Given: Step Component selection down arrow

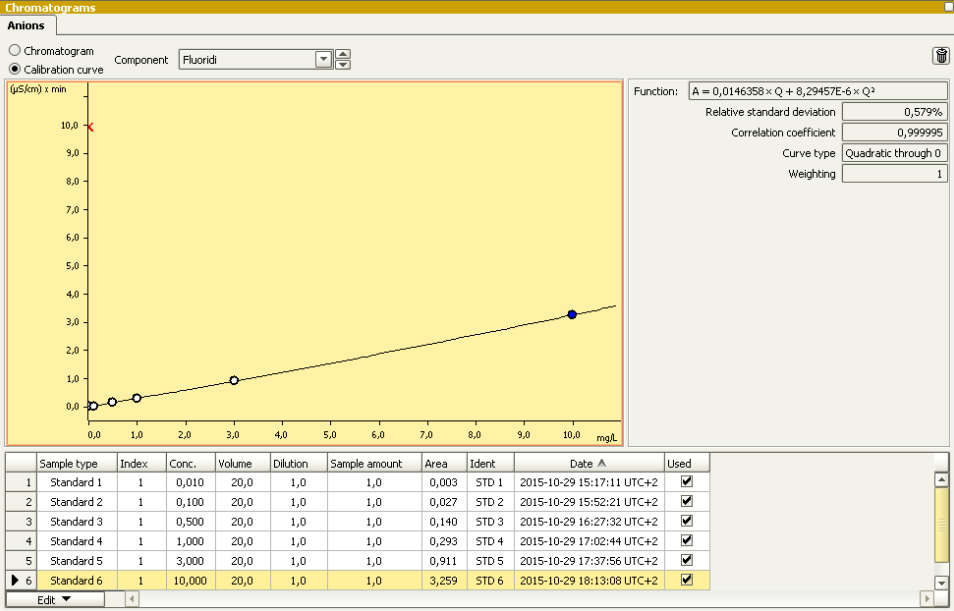Looking at the screenshot, I should coord(343,65).
